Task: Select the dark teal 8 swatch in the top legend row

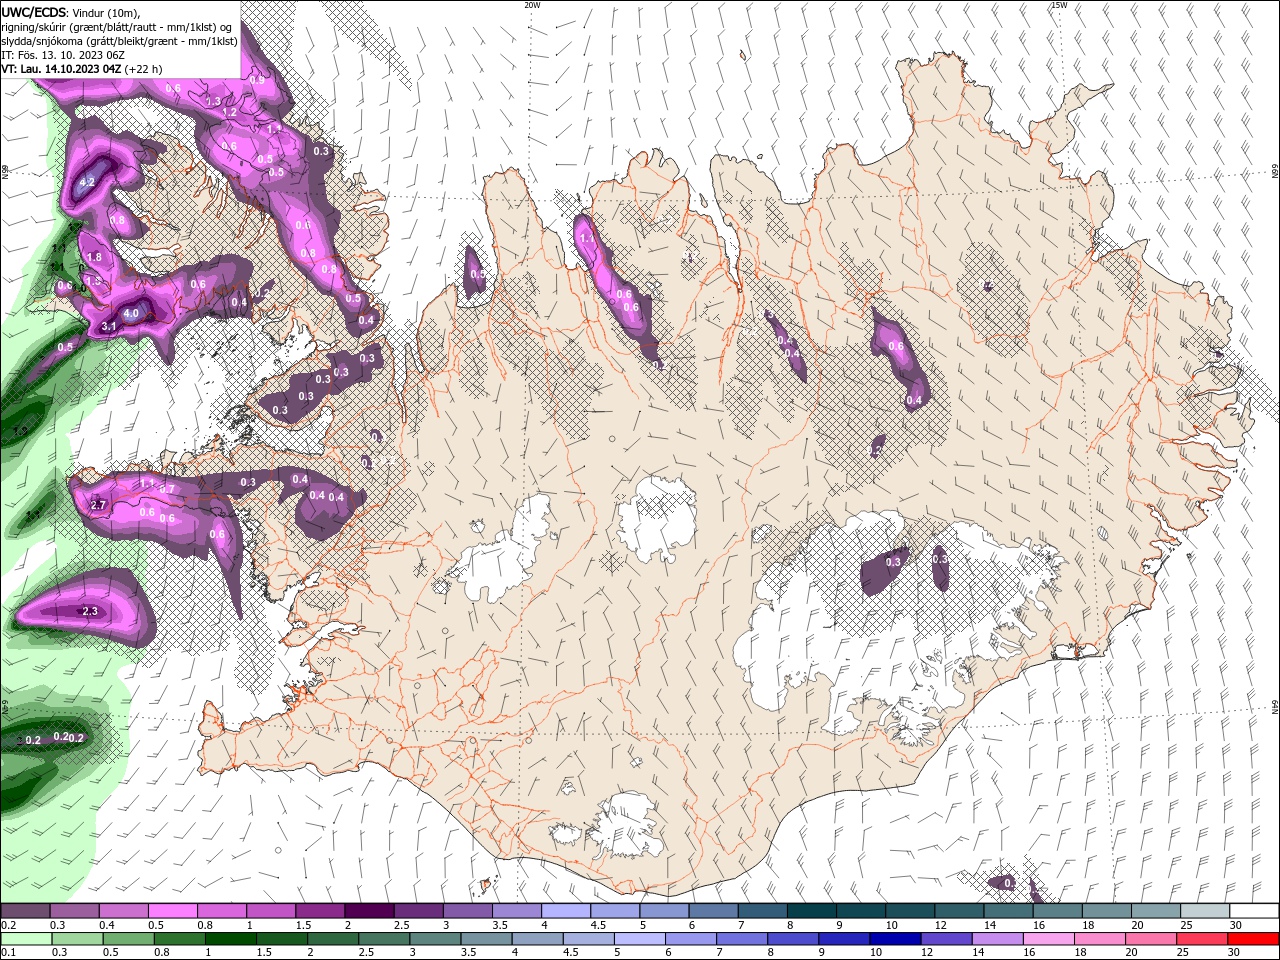Action: (x=812, y=911)
